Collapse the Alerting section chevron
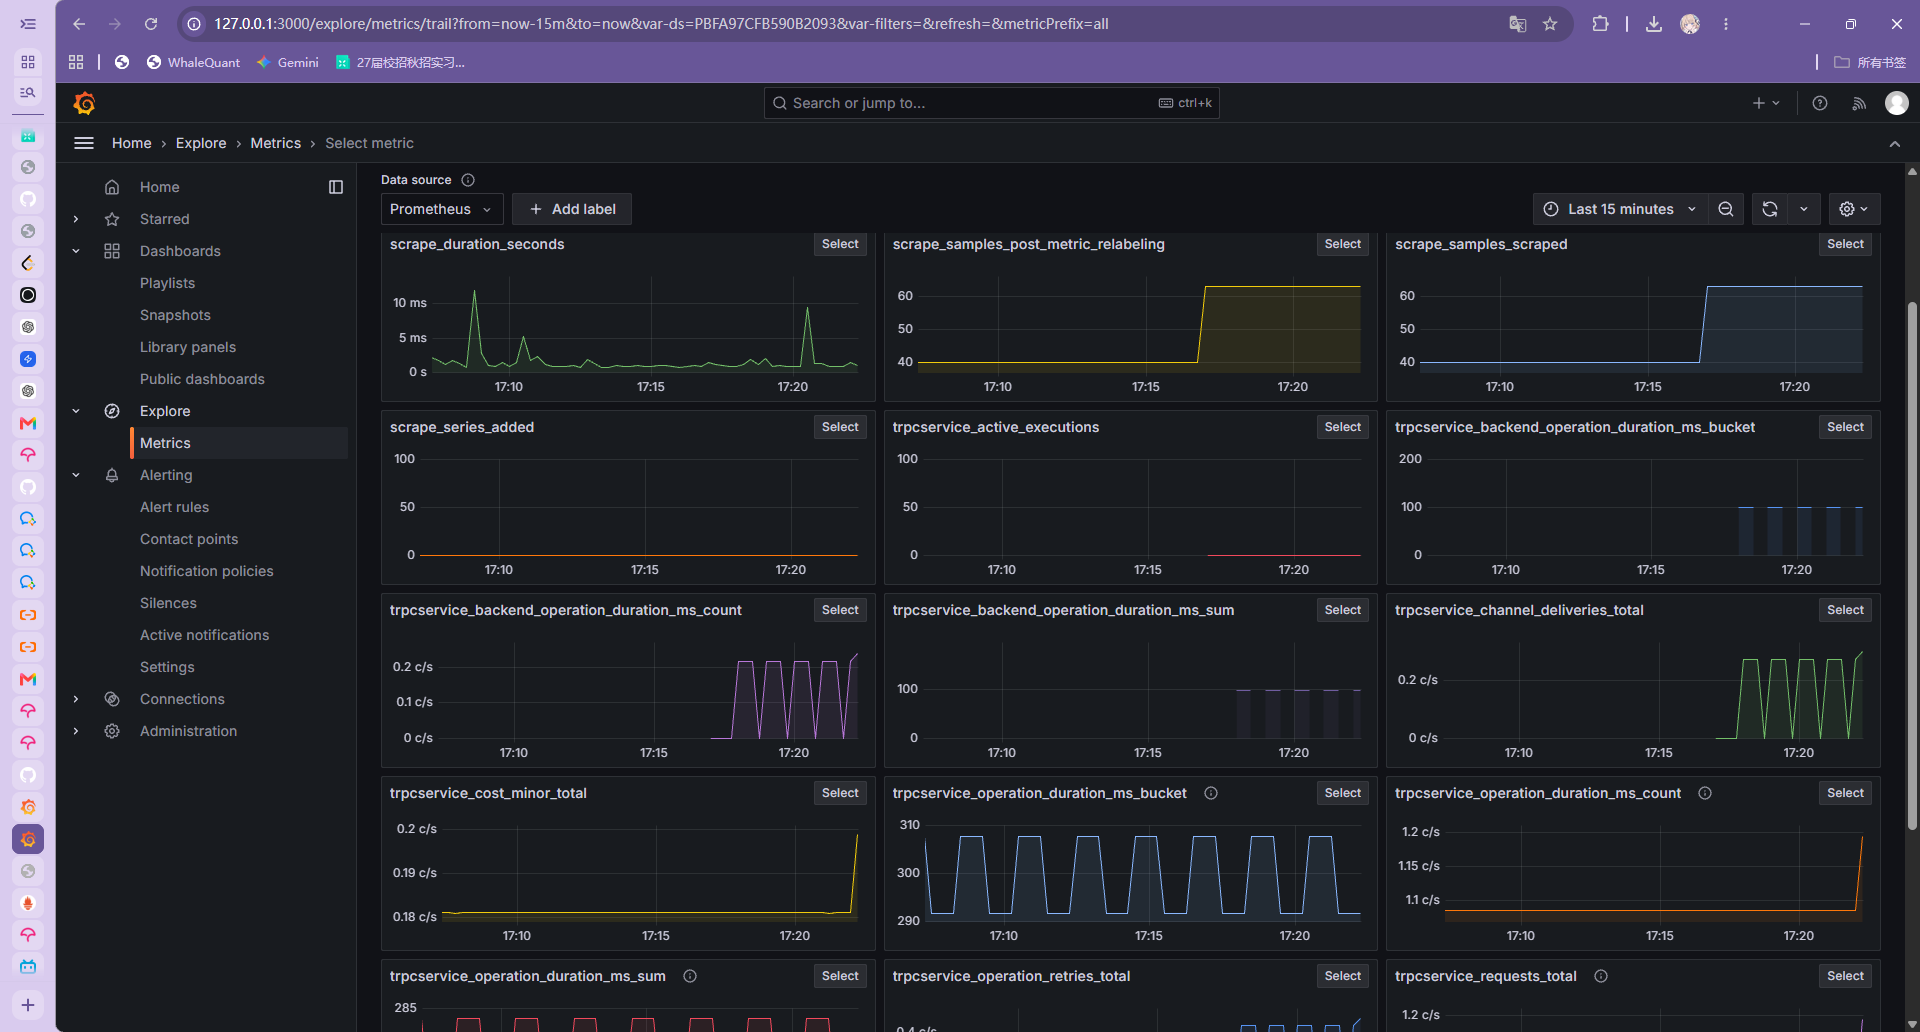 click(x=76, y=475)
